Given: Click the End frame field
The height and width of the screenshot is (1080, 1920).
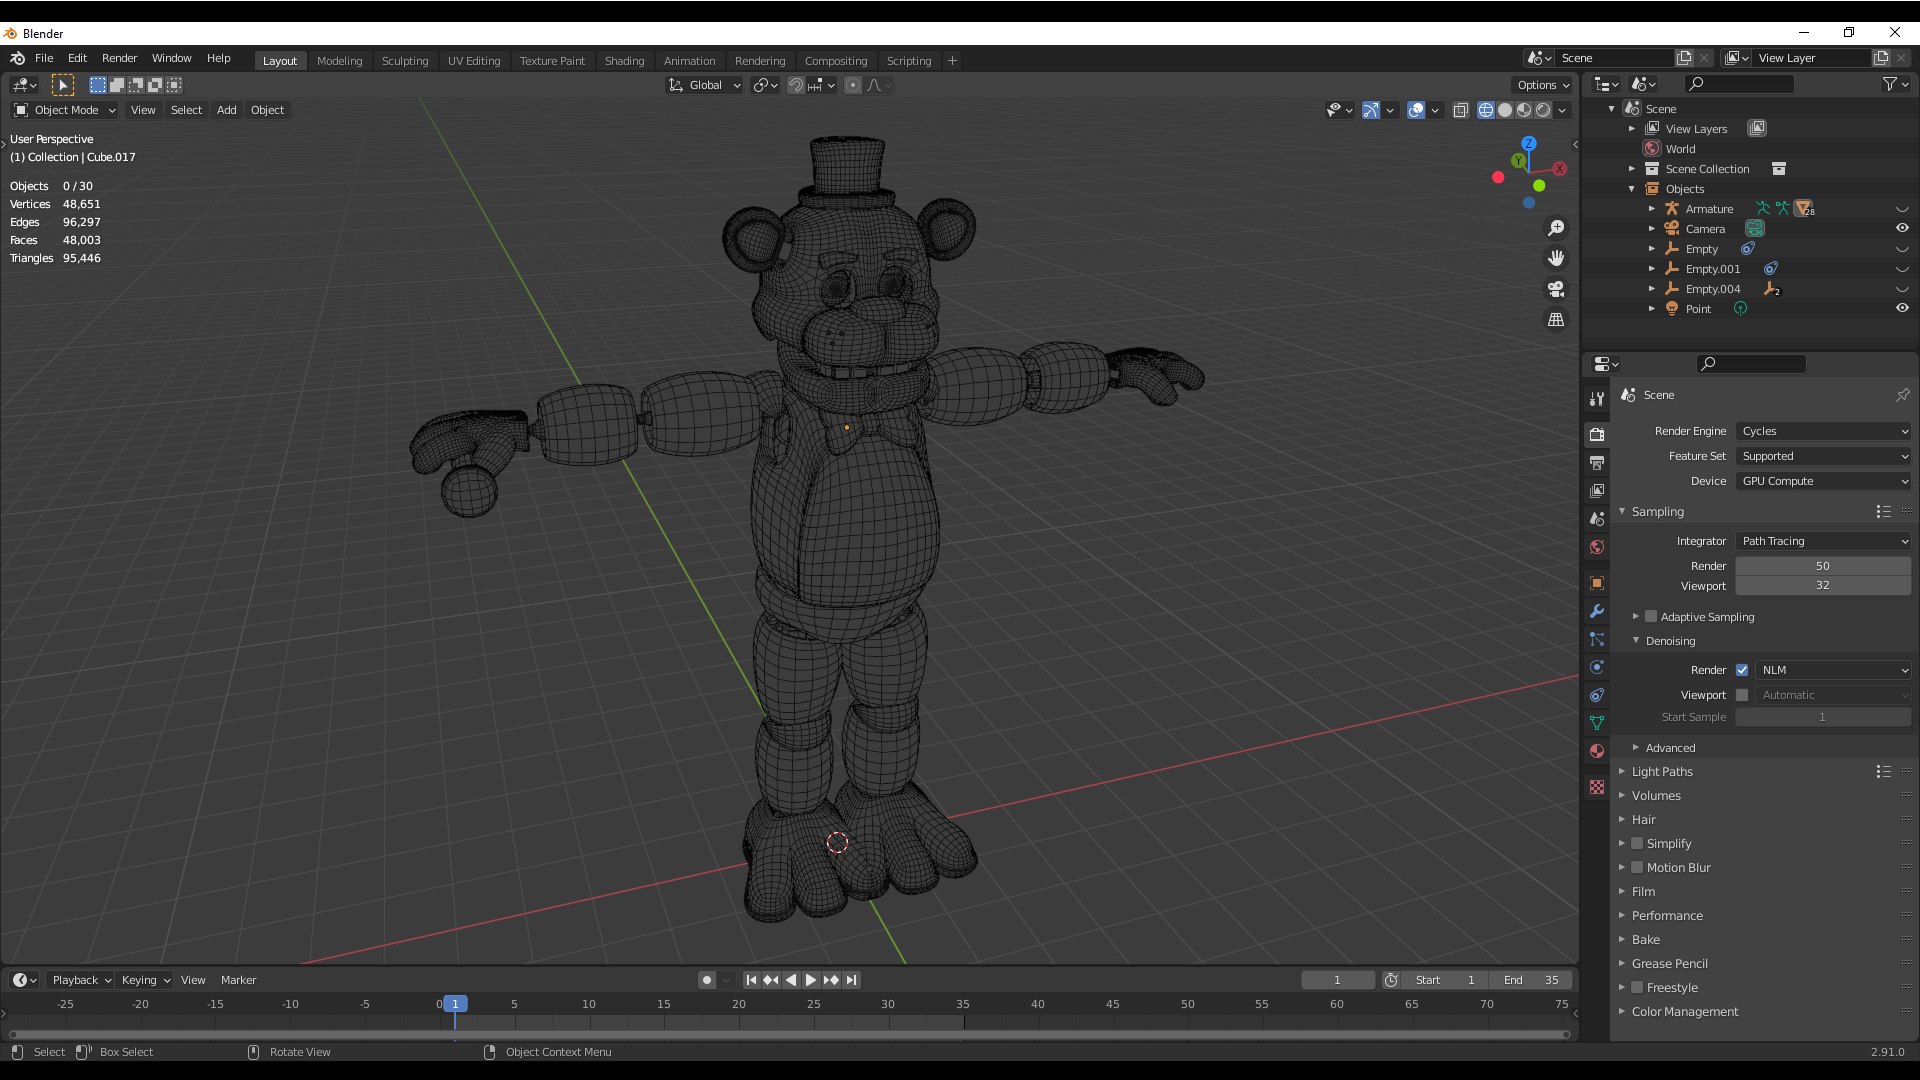Looking at the screenshot, I should [x=1530, y=980].
